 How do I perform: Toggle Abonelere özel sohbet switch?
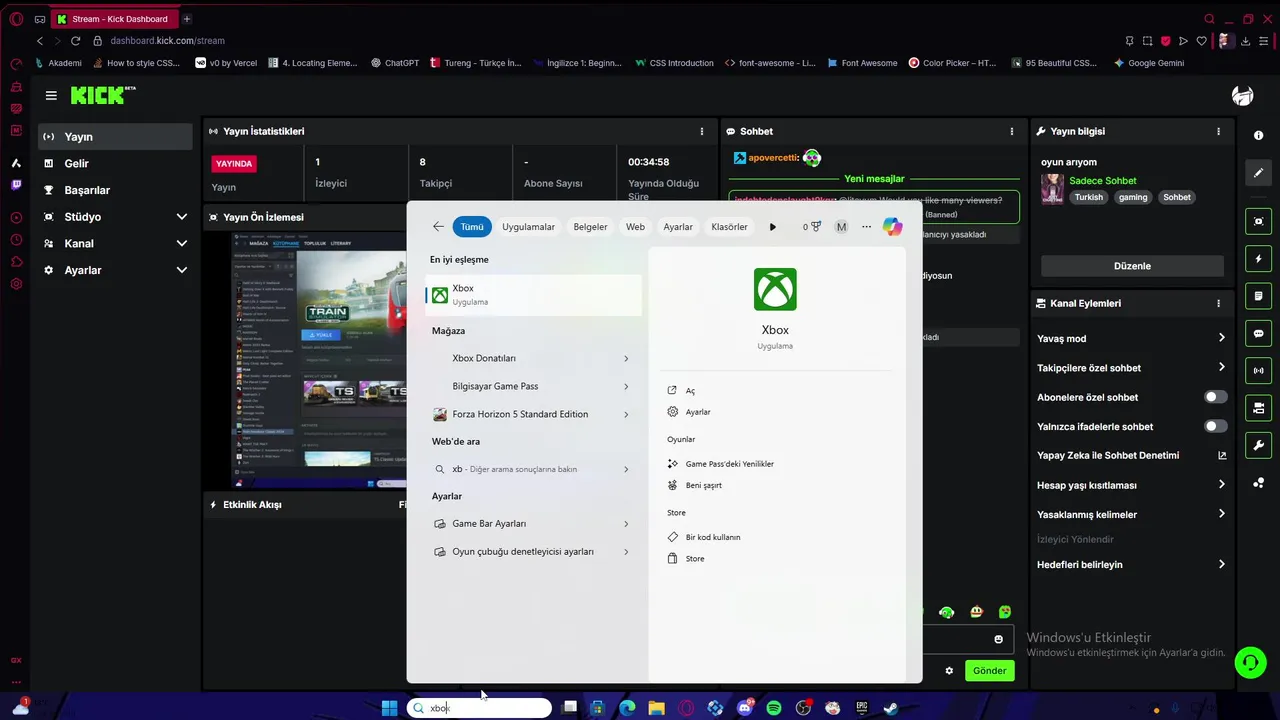1215,397
